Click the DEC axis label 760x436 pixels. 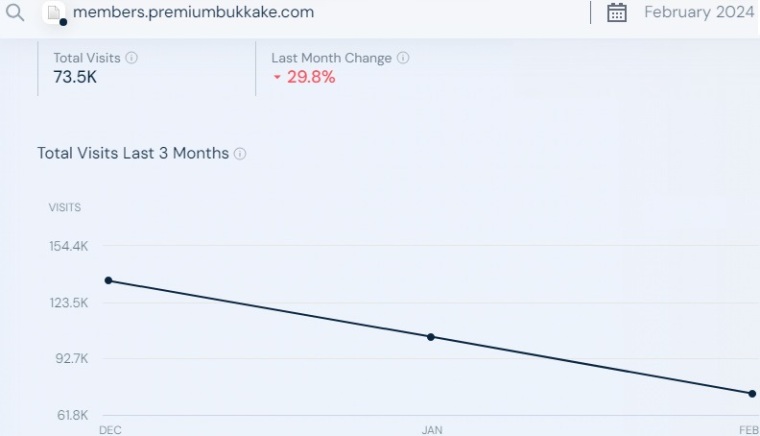(111, 430)
